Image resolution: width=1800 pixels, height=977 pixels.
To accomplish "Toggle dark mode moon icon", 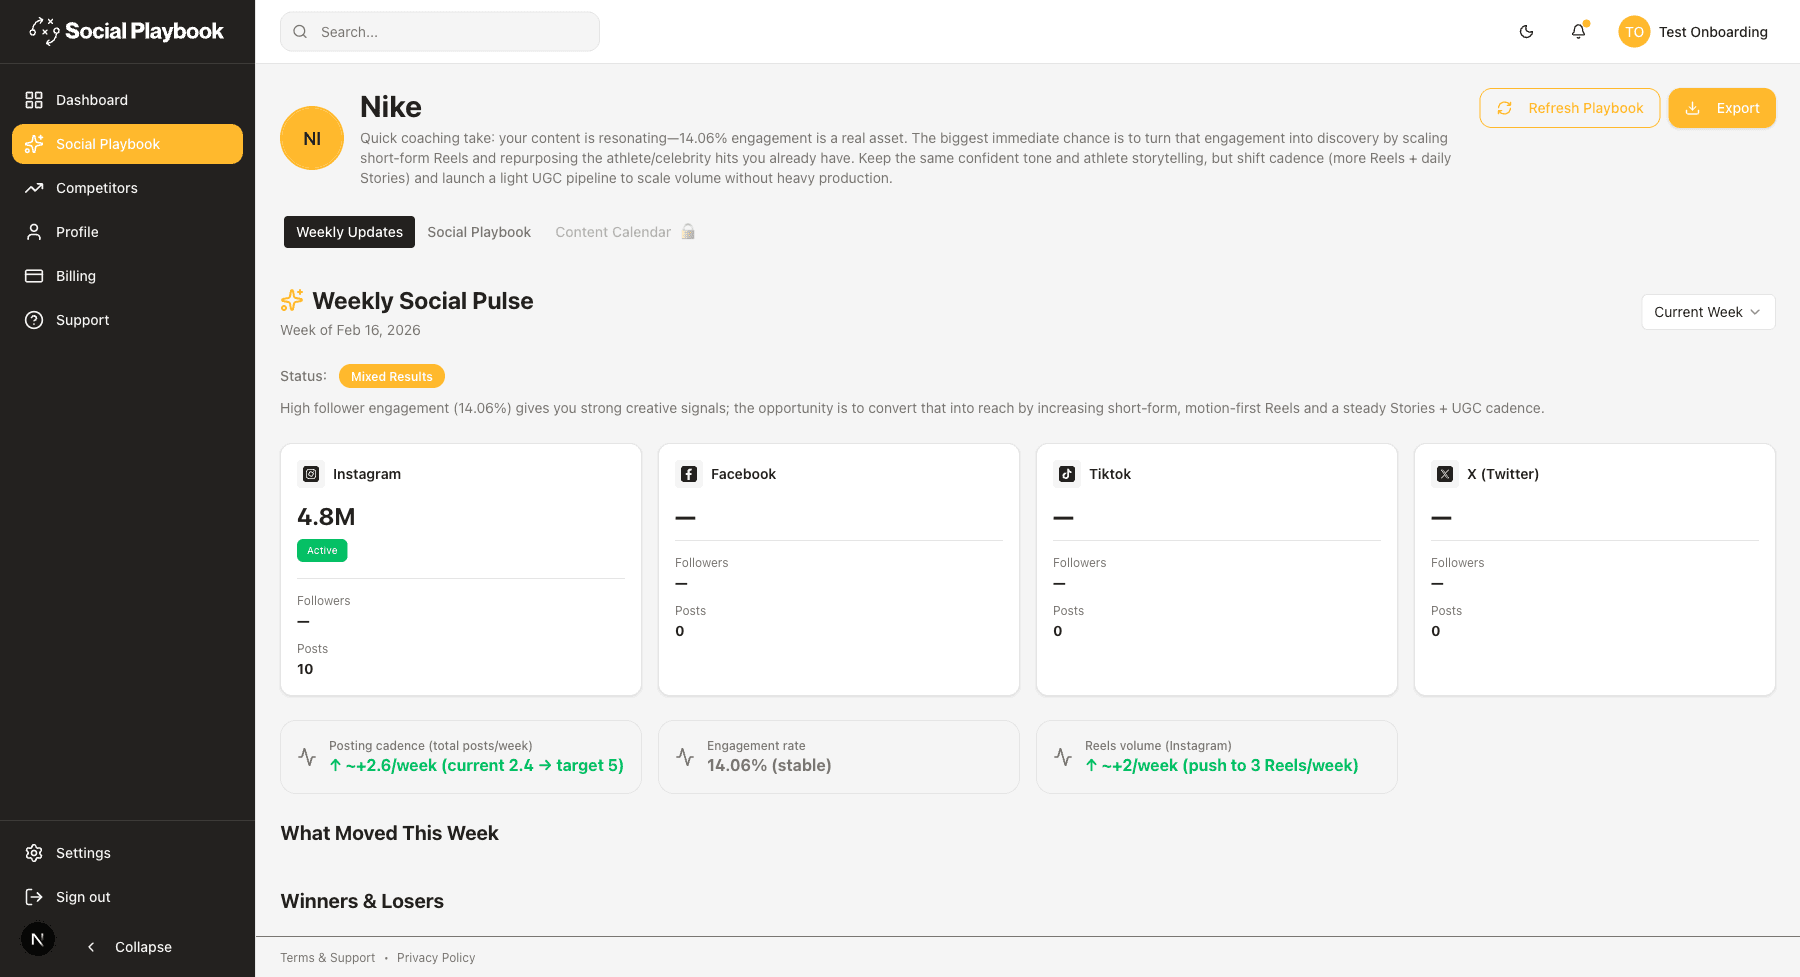I will 1526,32.
